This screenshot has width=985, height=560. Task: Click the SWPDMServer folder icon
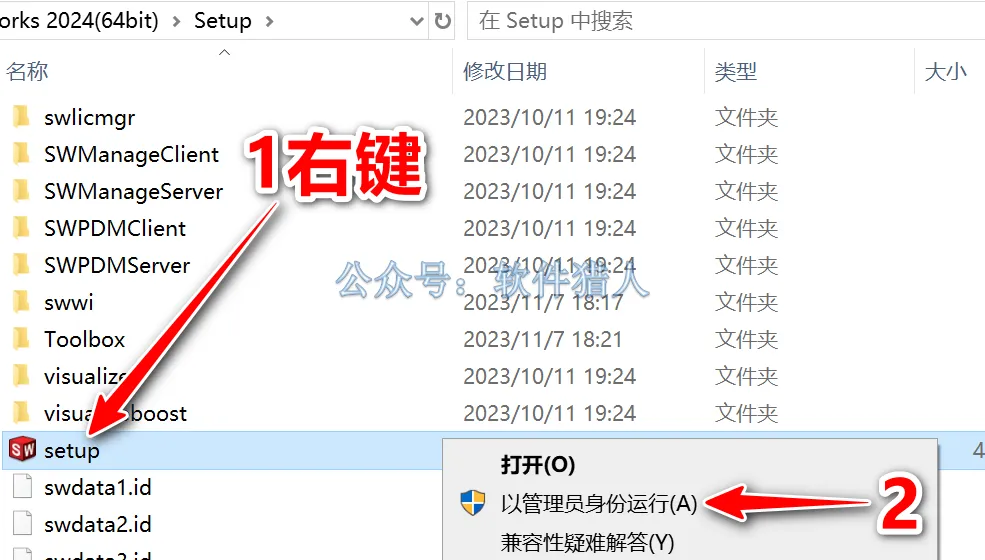click(21, 265)
